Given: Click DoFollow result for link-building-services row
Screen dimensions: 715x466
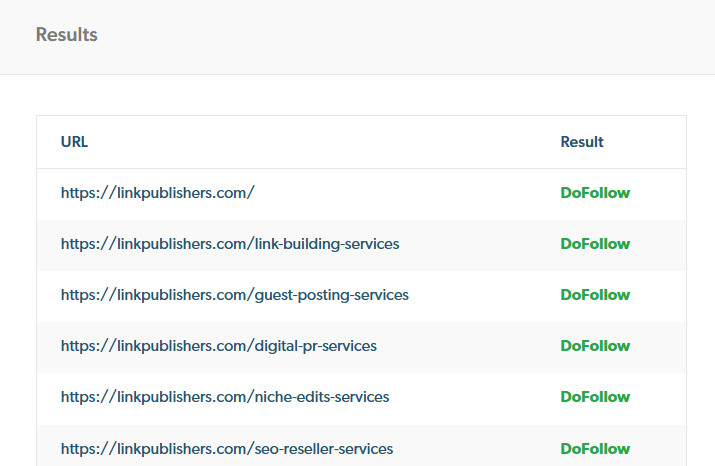Looking at the screenshot, I should pyautogui.click(x=595, y=244).
